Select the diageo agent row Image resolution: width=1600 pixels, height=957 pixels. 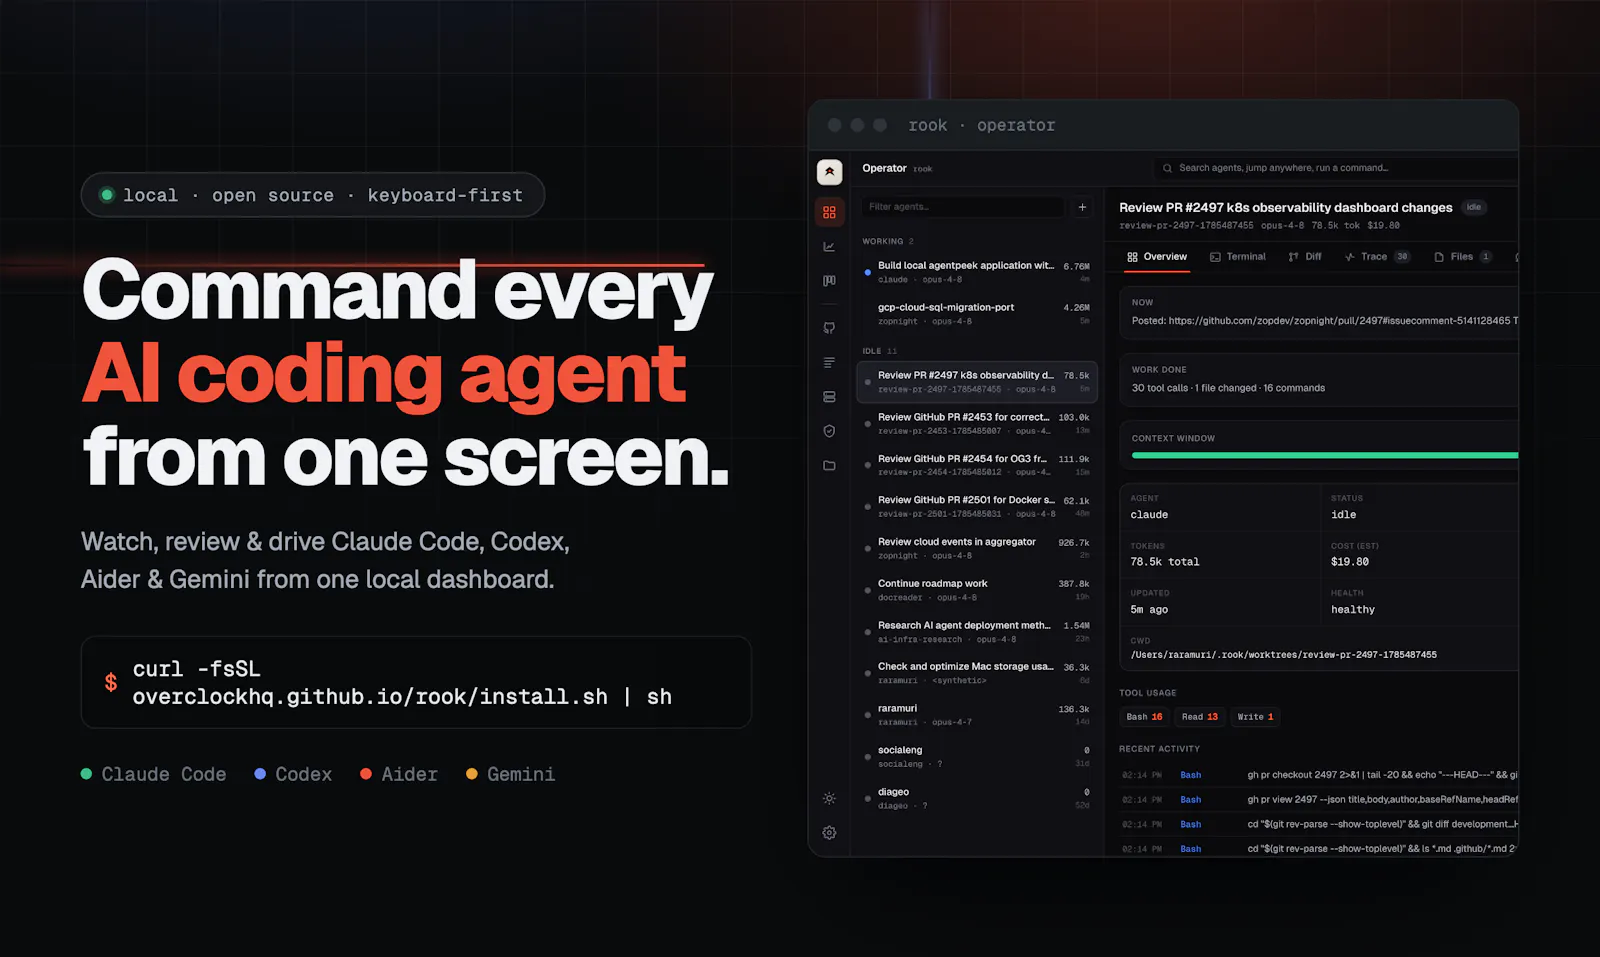(x=977, y=798)
